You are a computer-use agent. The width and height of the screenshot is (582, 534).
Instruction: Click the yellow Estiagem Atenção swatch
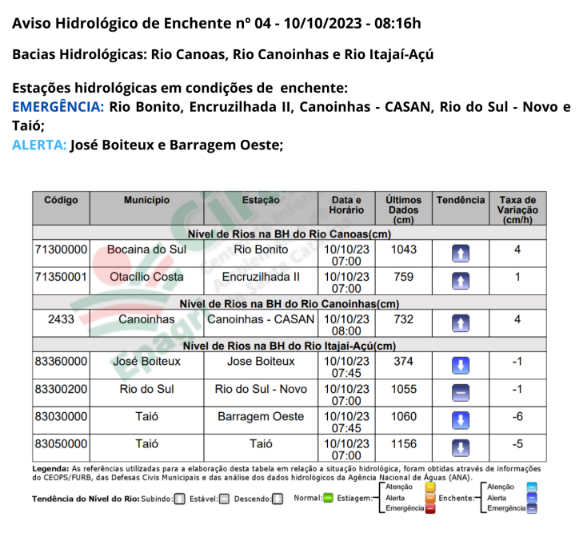pyautogui.click(x=430, y=487)
